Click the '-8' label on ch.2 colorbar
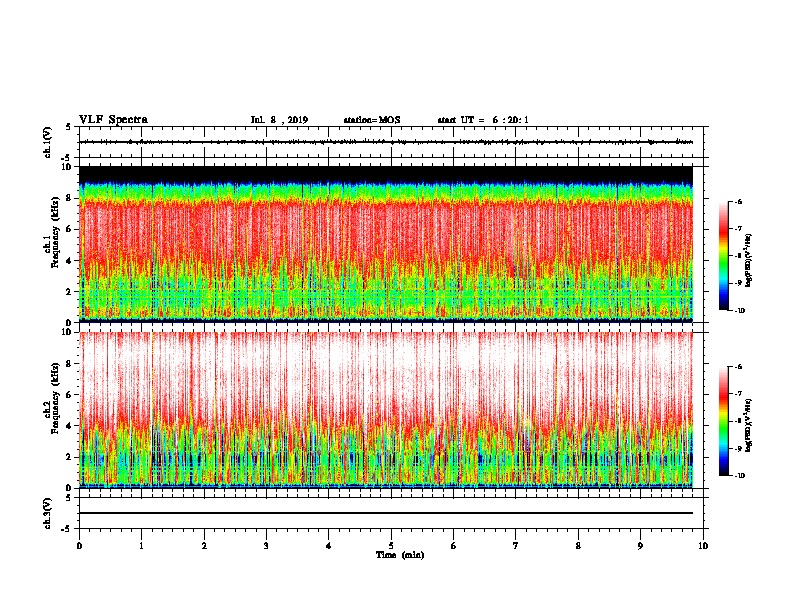This screenshot has height=612, width=792. point(738,421)
